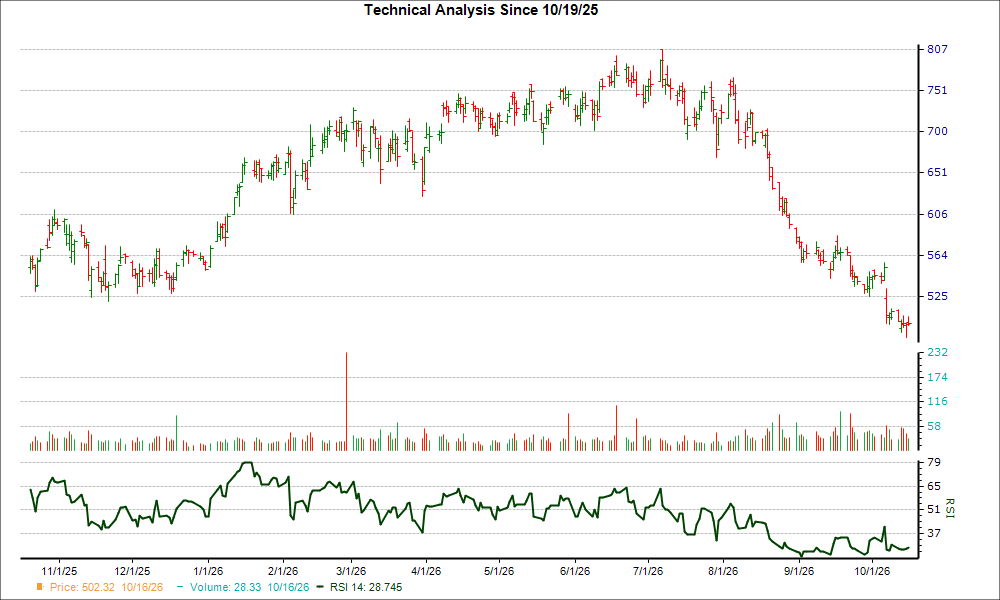Image resolution: width=1000 pixels, height=600 pixels.
Task: Click the 'RSI 14: 28.745' legend text
Action: tap(366, 587)
